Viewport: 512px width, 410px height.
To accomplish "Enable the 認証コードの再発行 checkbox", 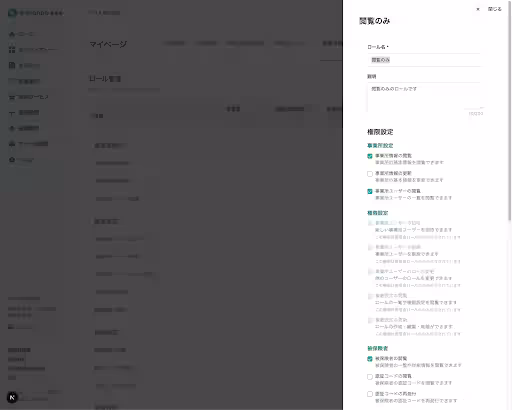I will point(370,394).
